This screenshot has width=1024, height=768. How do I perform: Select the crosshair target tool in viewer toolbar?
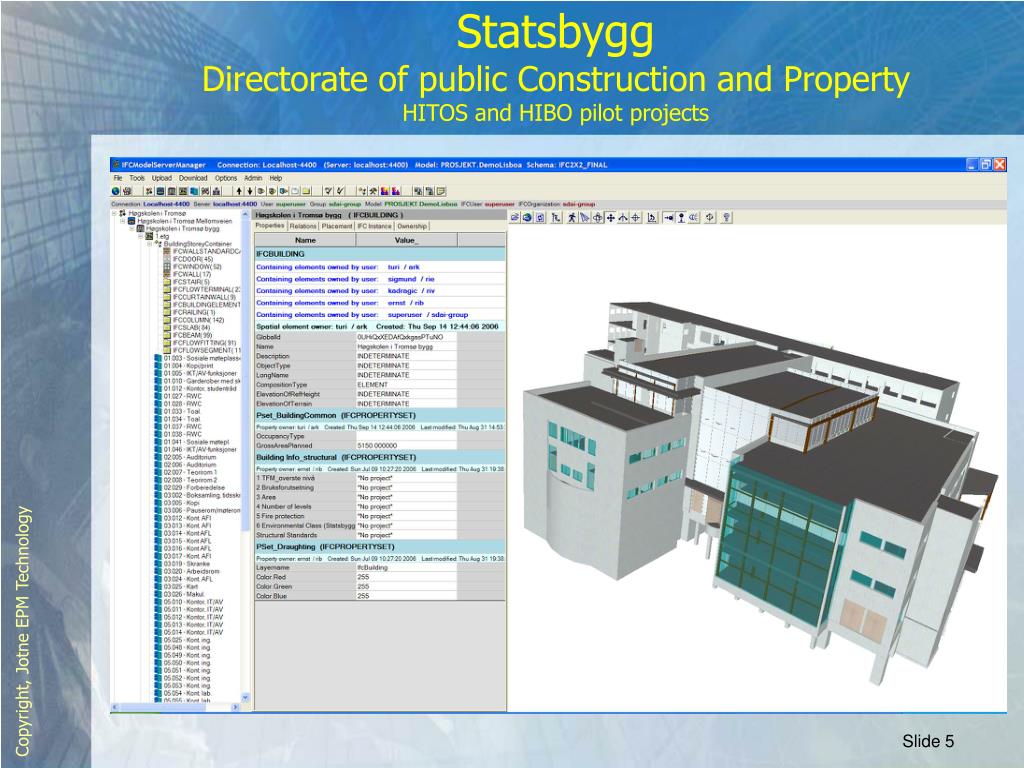pos(635,217)
